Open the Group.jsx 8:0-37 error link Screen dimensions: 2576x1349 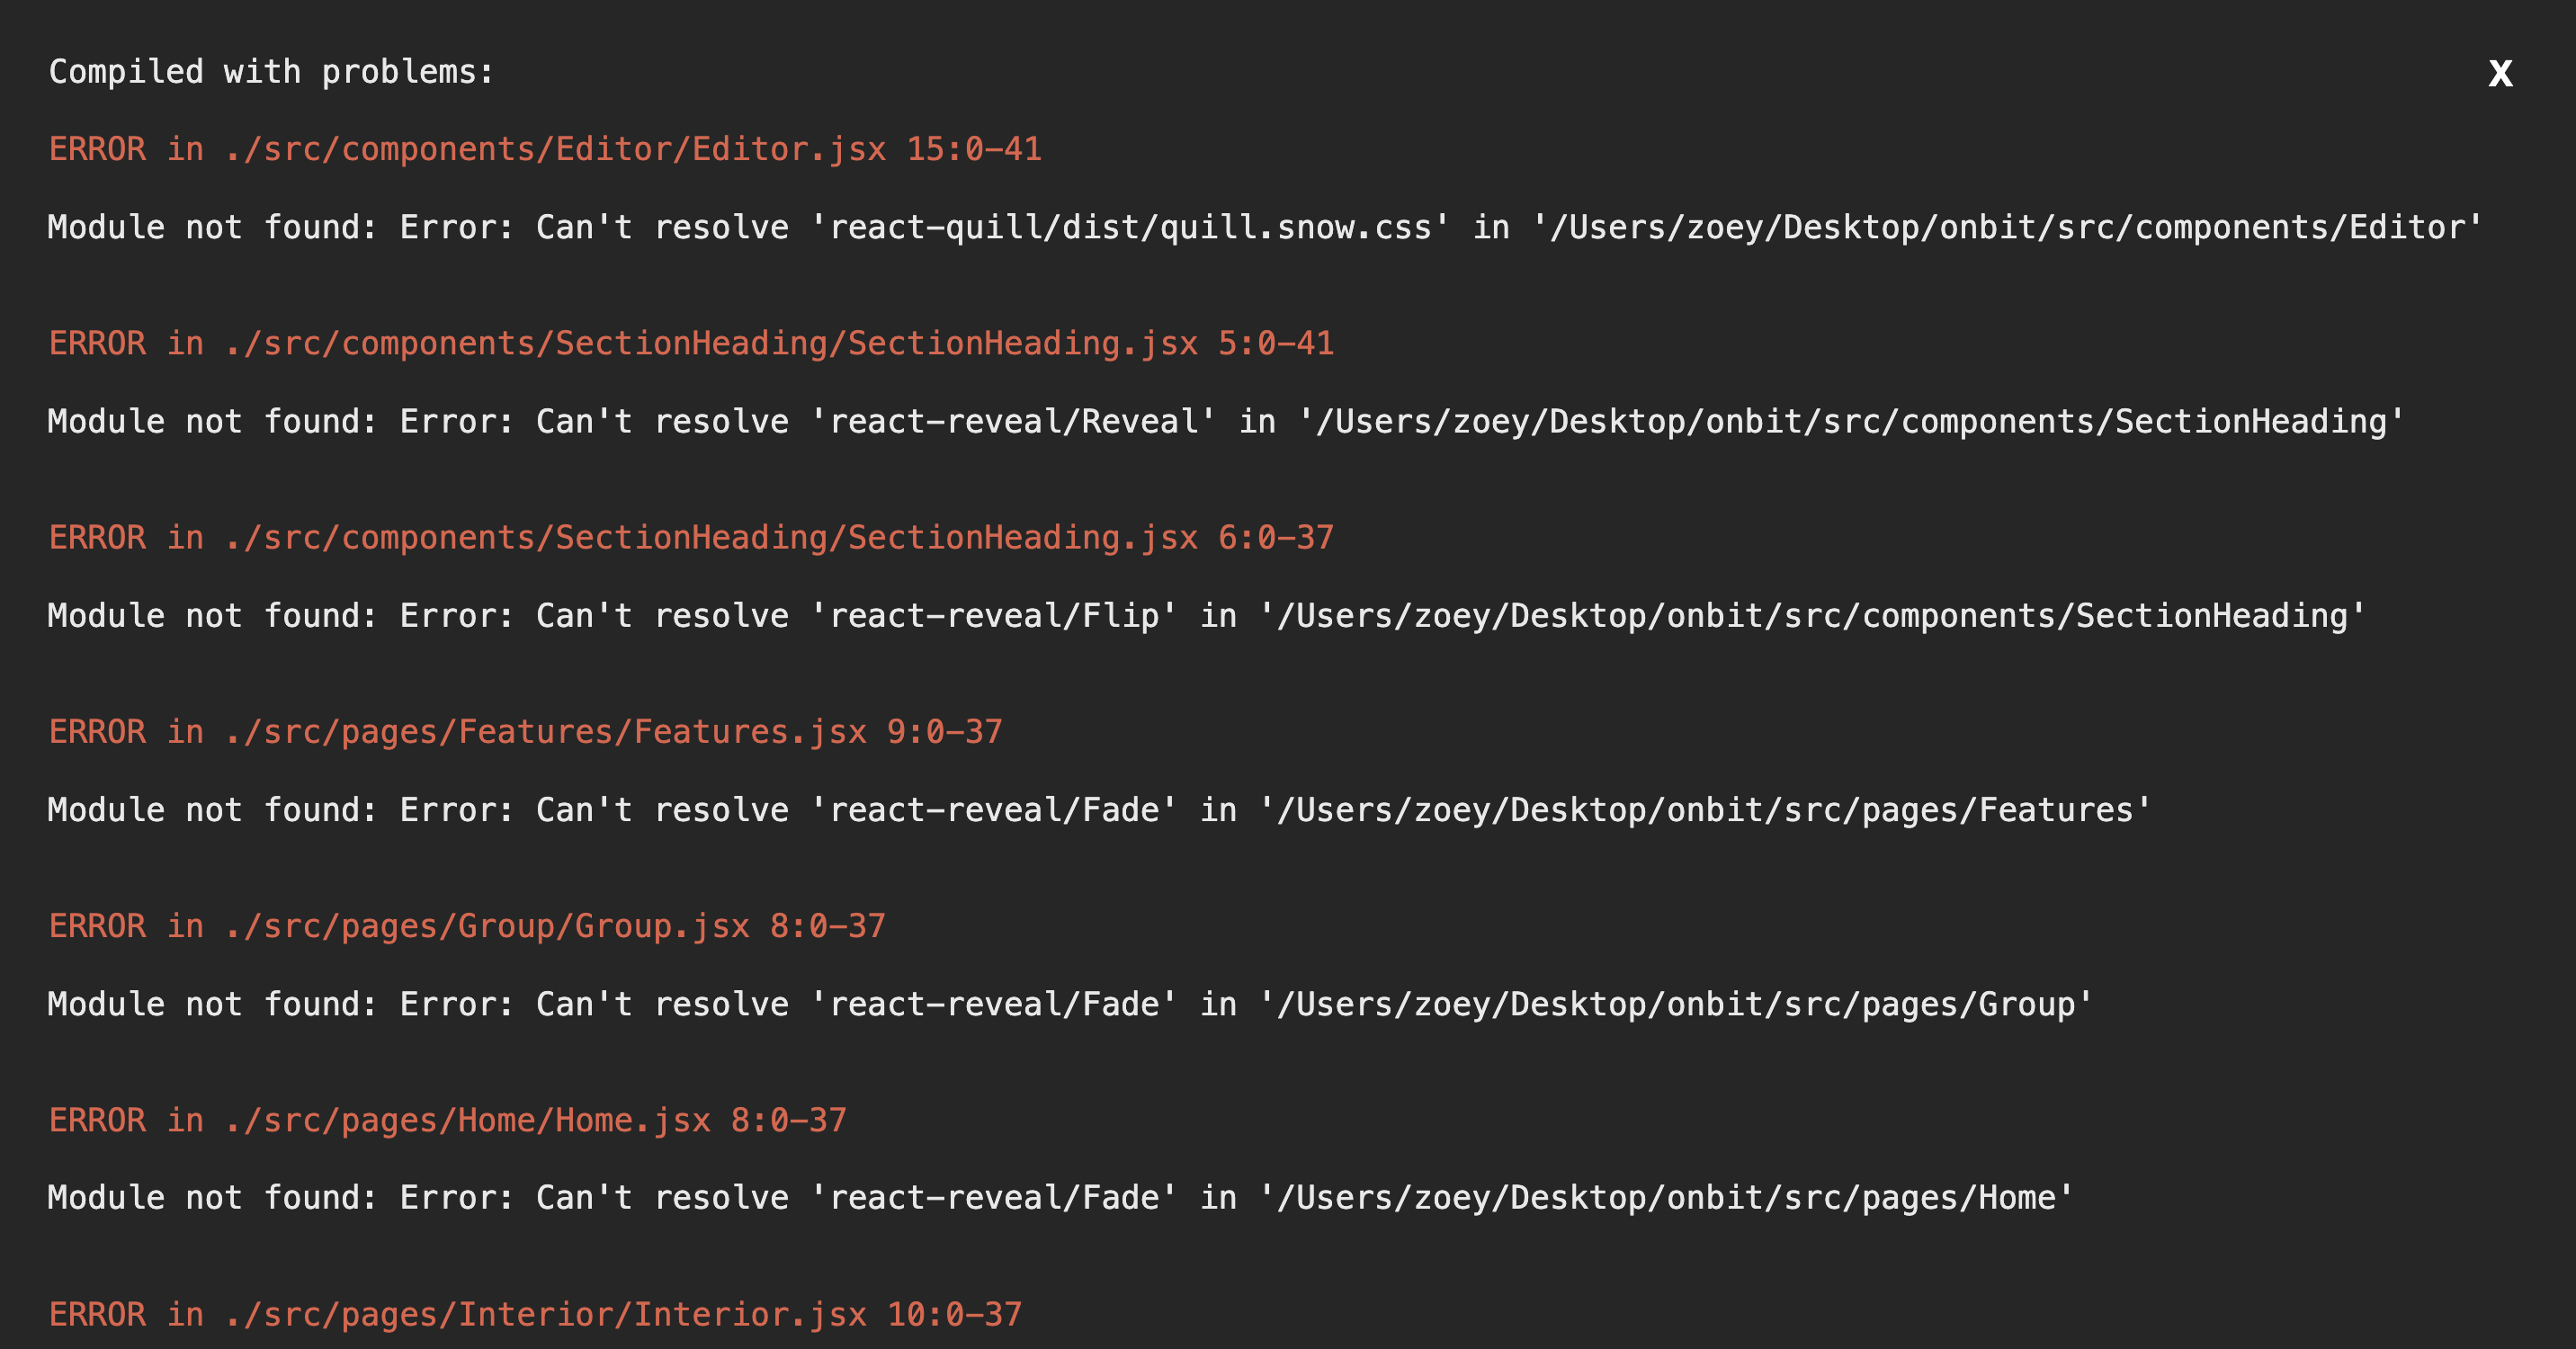pos(467,925)
